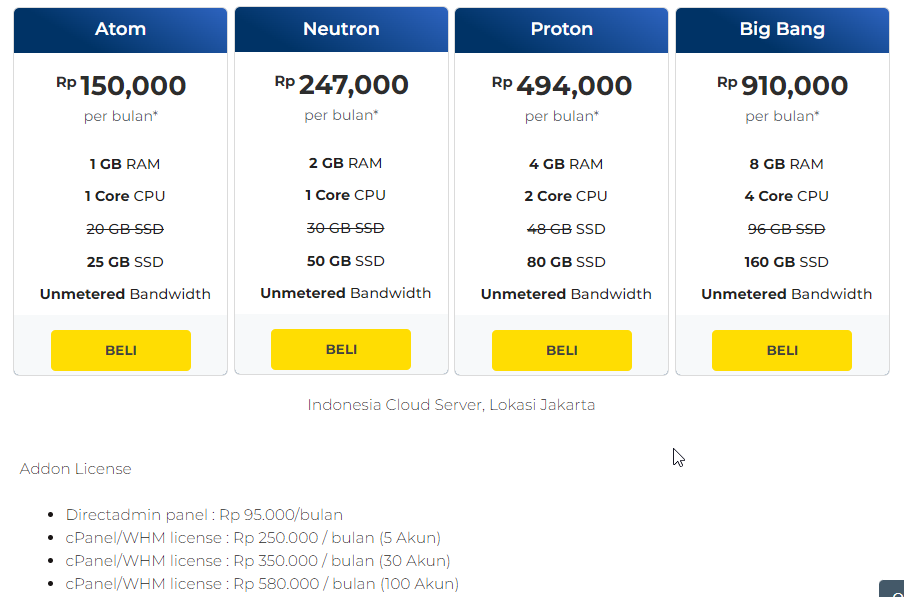
Task: Open the dark chat widget in bottom-right corner
Action: pyautogui.click(x=892, y=588)
